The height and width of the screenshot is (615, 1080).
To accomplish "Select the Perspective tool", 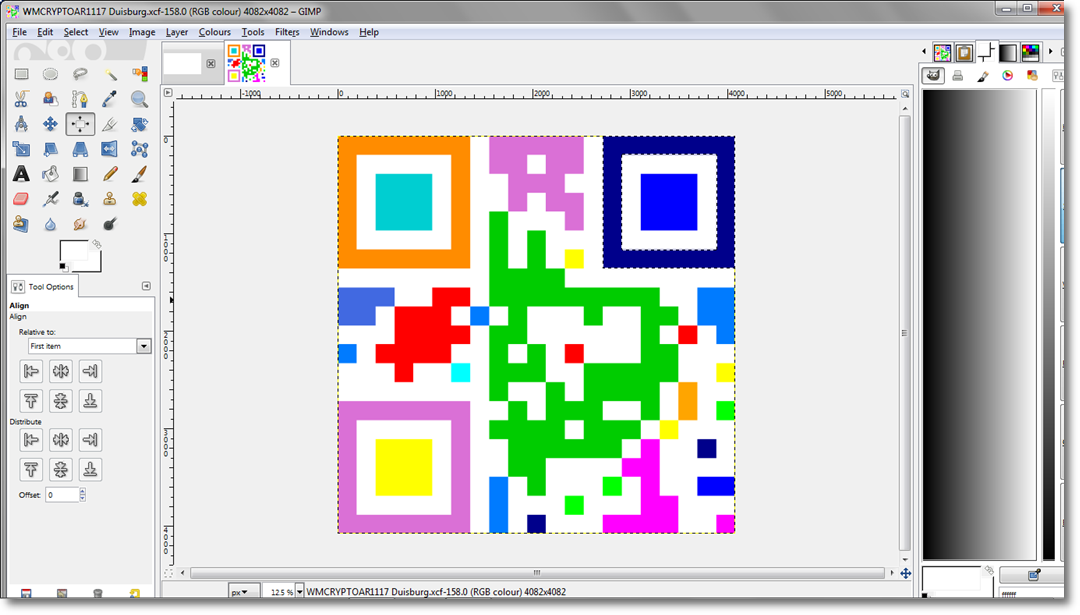I will pos(80,149).
